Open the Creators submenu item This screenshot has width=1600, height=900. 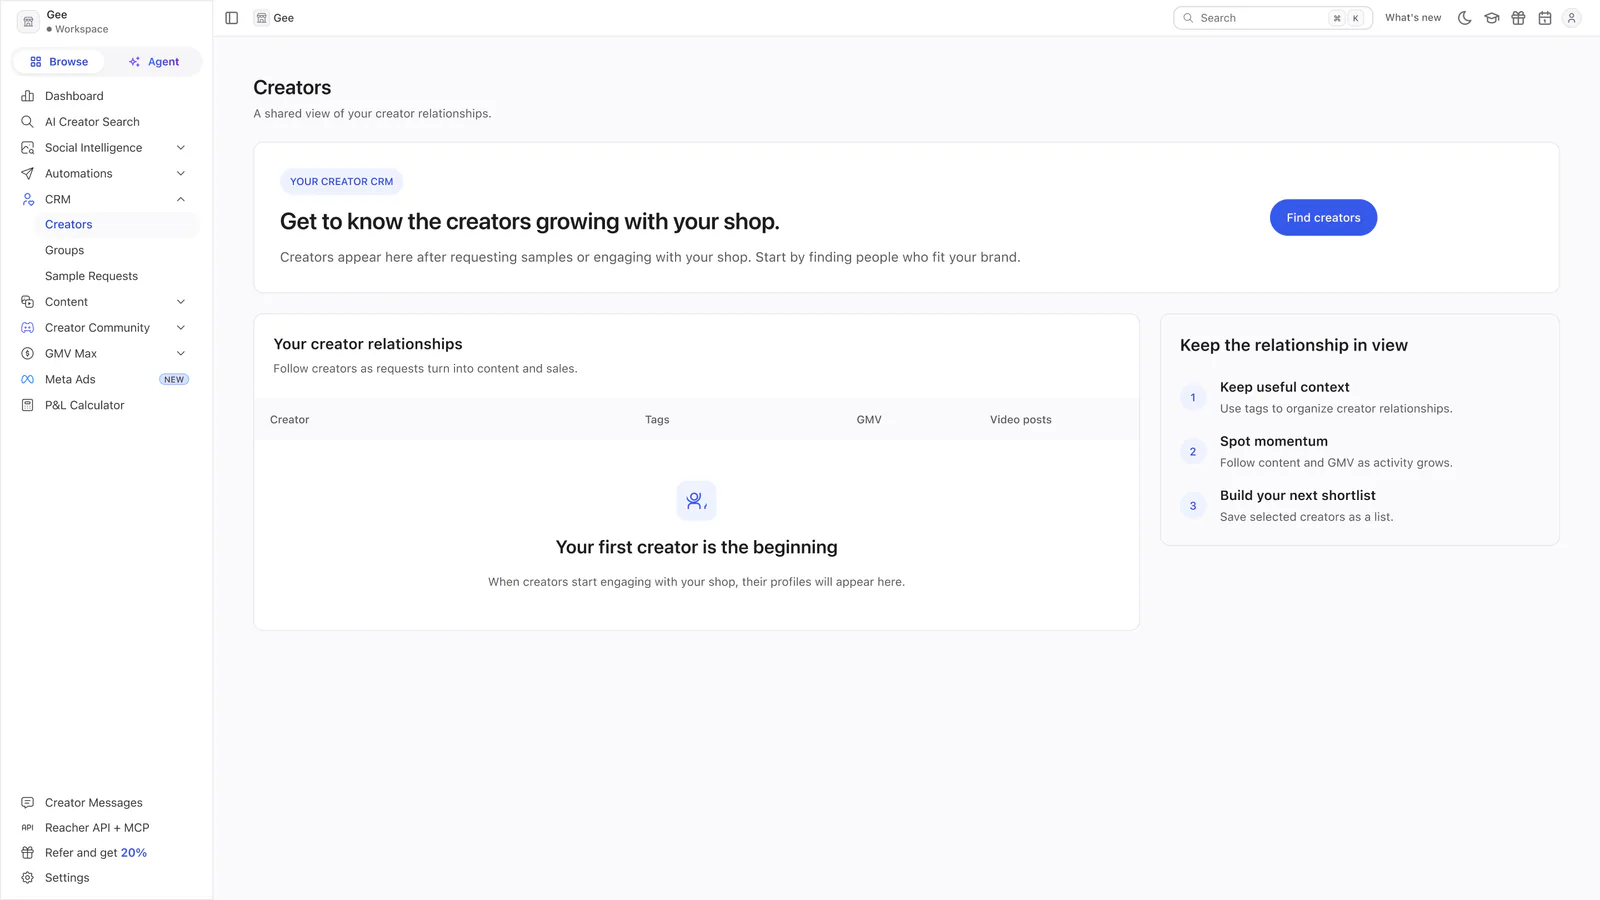(x=116, y=225)
